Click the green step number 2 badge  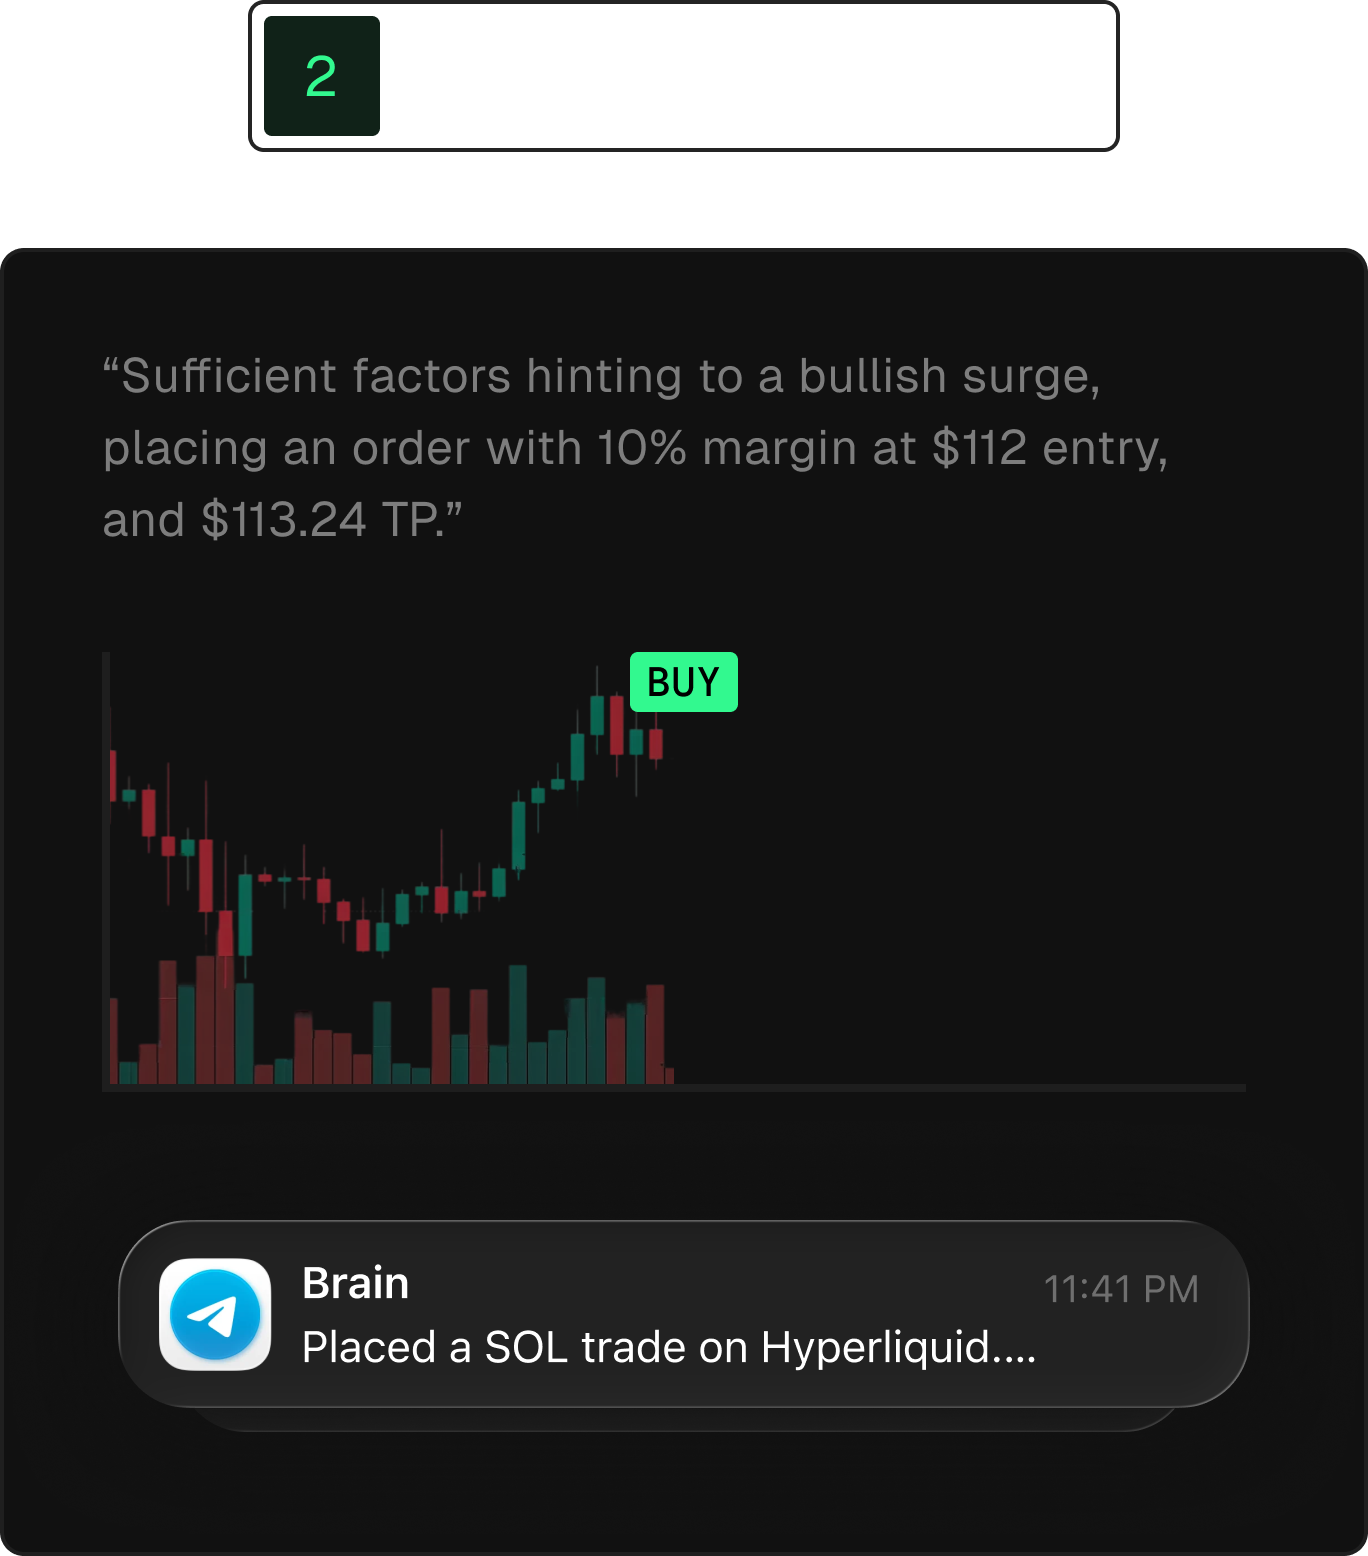coord(321,76)
